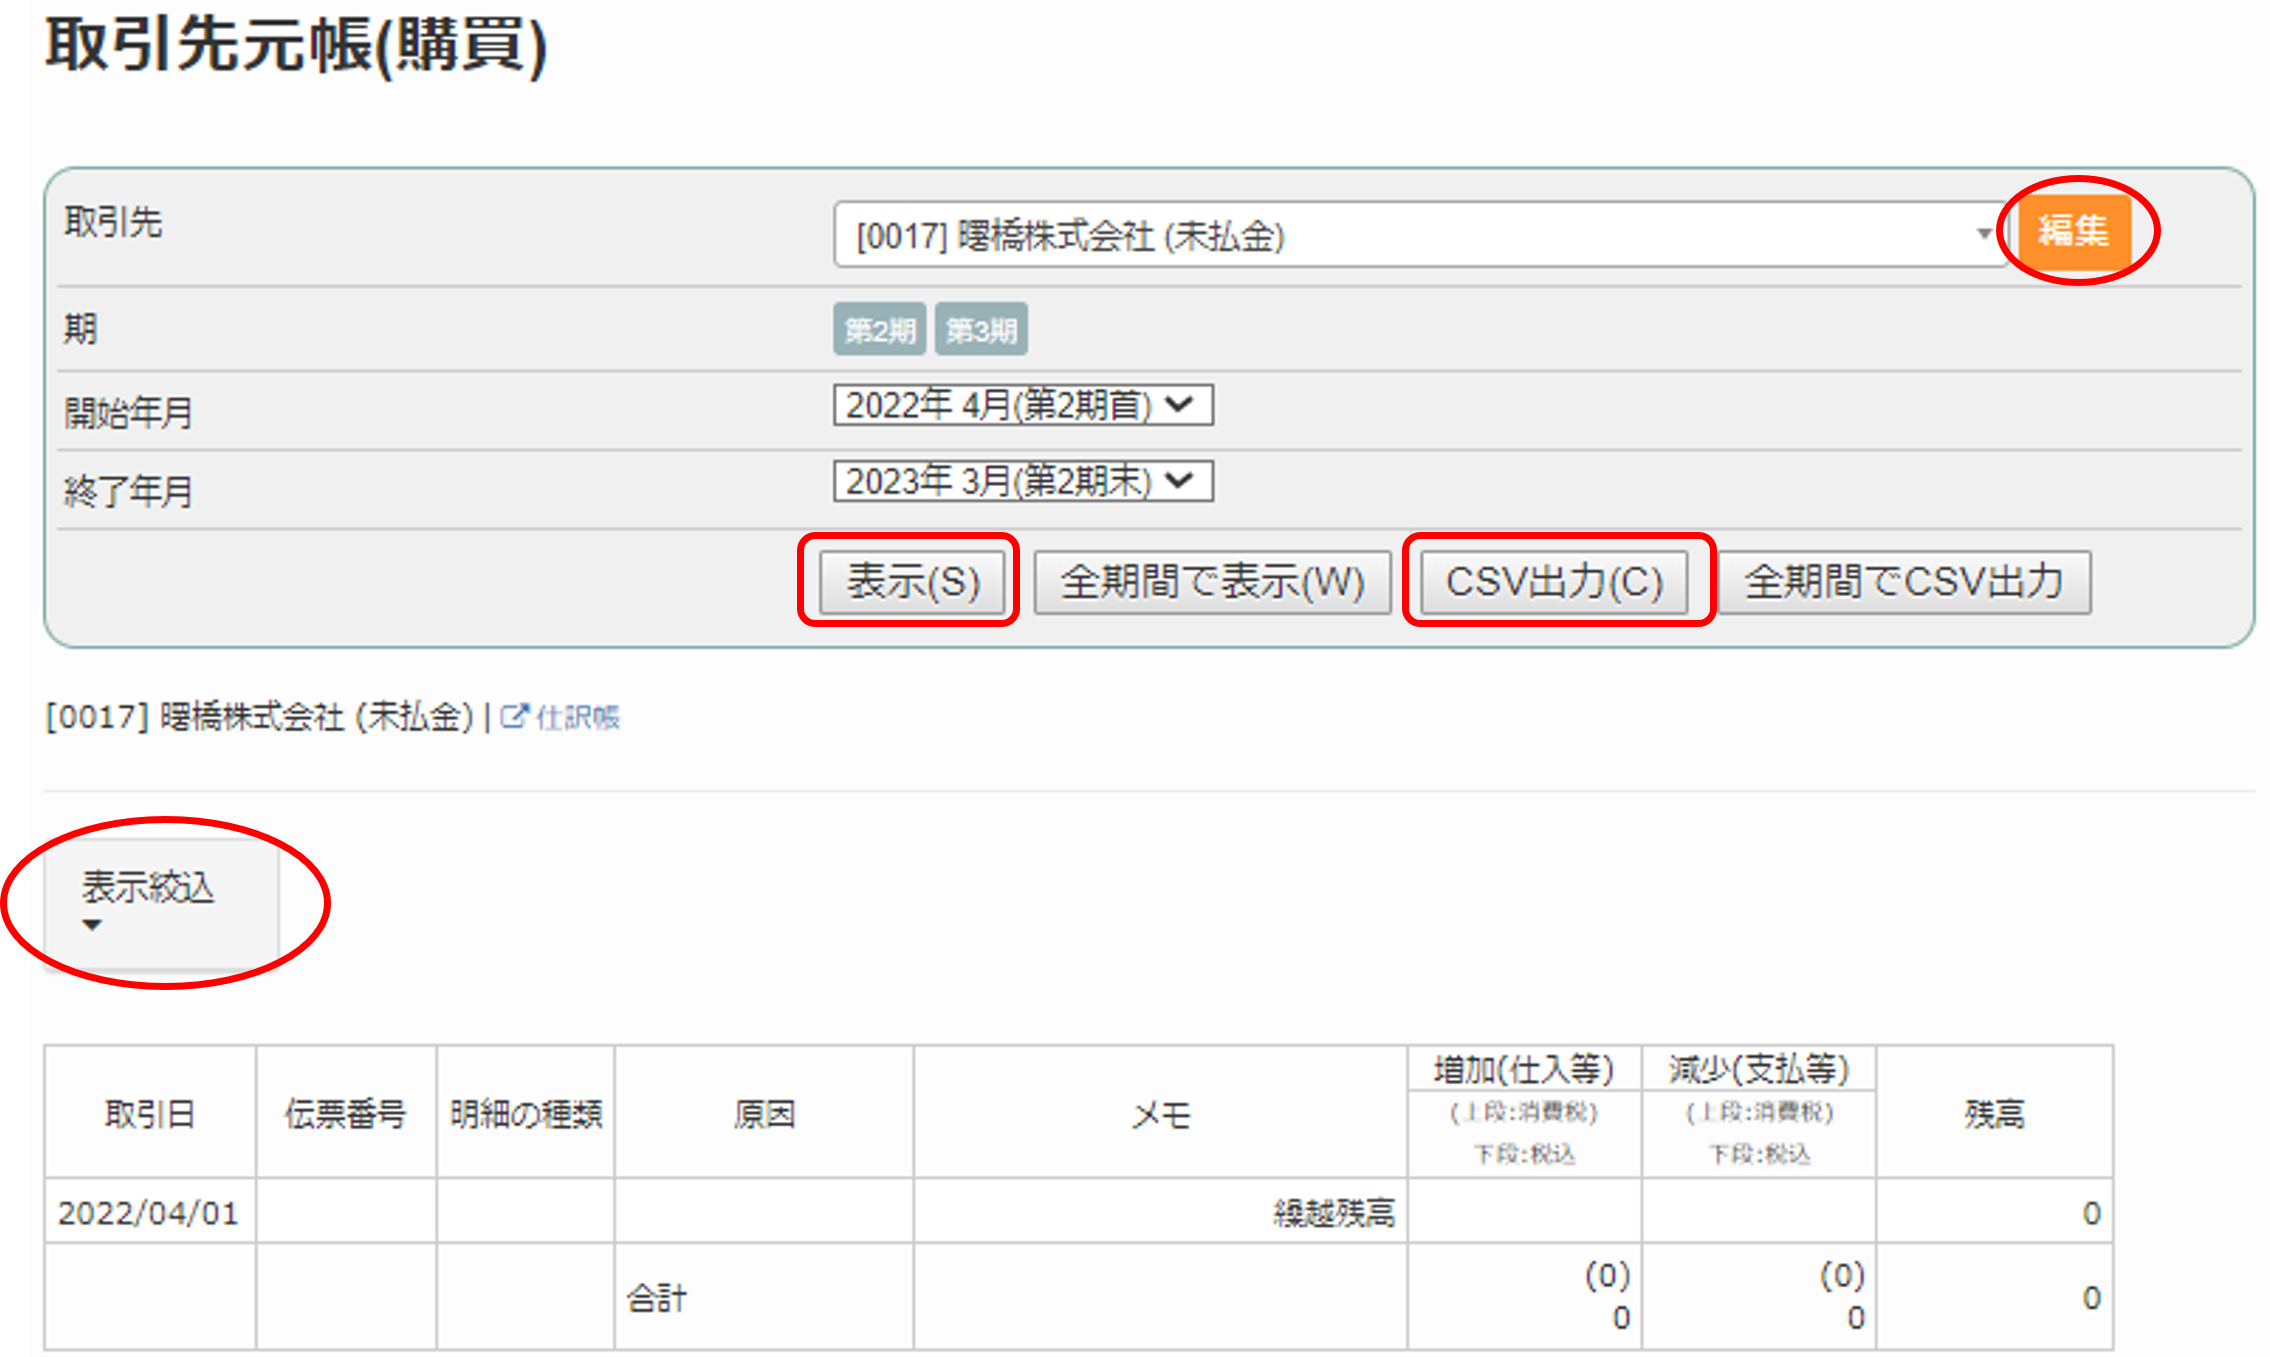Click the 伝票番号 column header
Screen dimensions: 2270x1357
pyautogui.click(x=346, y=1113)
